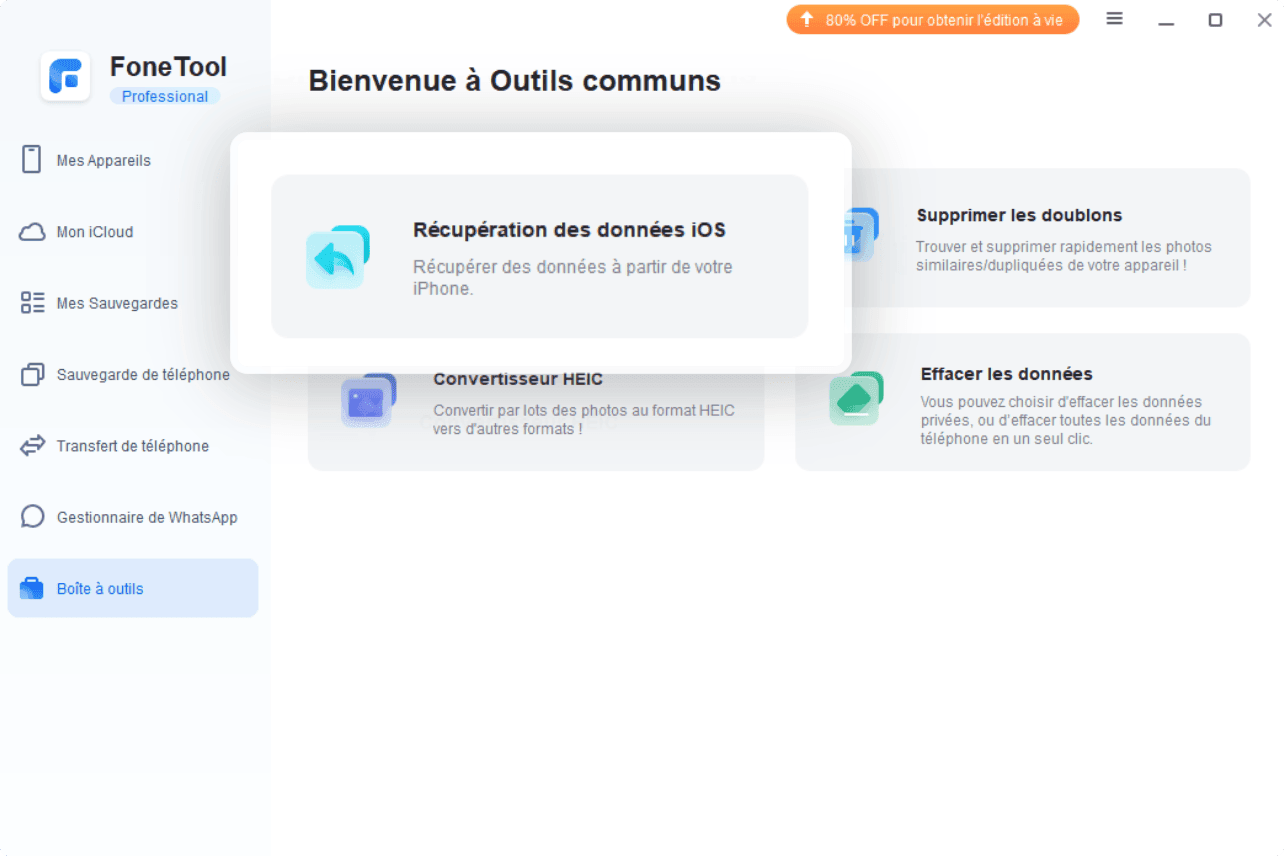This screenshot has height=856, width=1284.
Task: Click the Boîte à outils toolbox icon
Action: pos(32,589)
